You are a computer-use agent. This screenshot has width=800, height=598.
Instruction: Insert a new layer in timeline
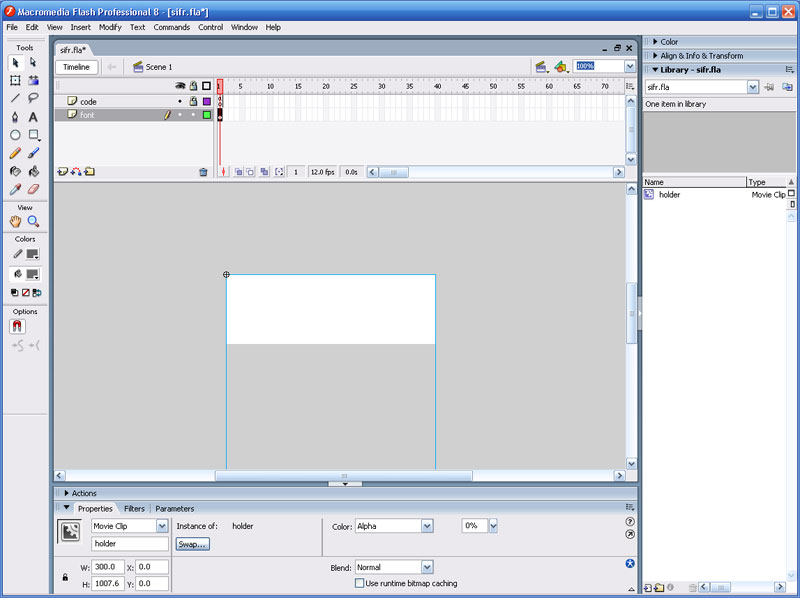(x=62, y=172)
